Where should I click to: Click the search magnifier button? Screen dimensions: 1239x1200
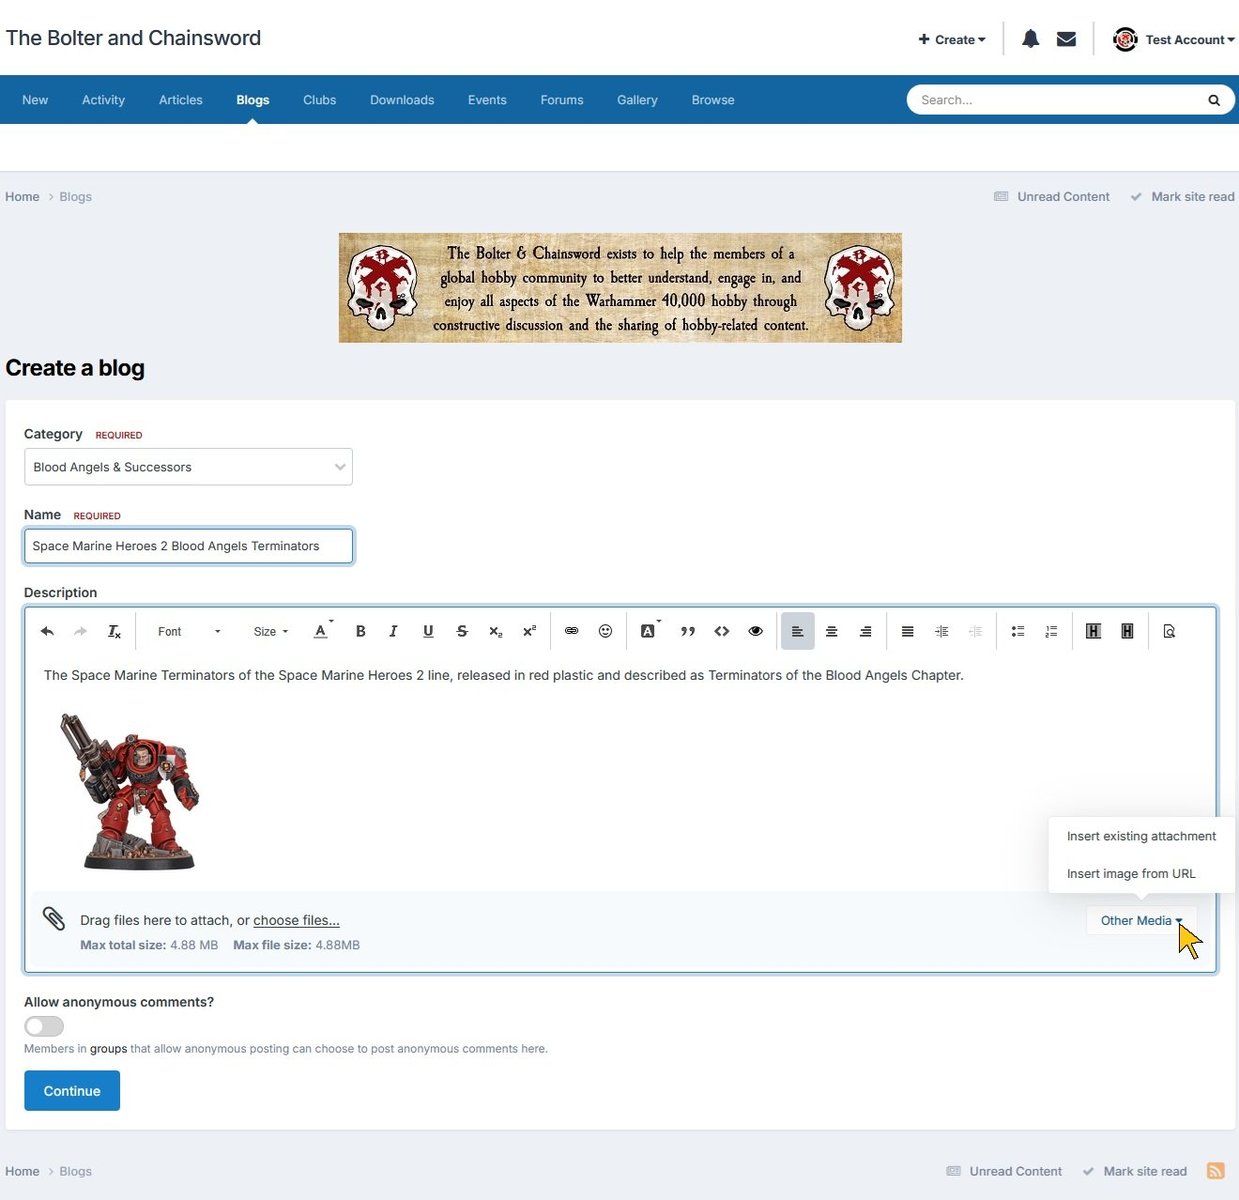tap(1214, 100)
